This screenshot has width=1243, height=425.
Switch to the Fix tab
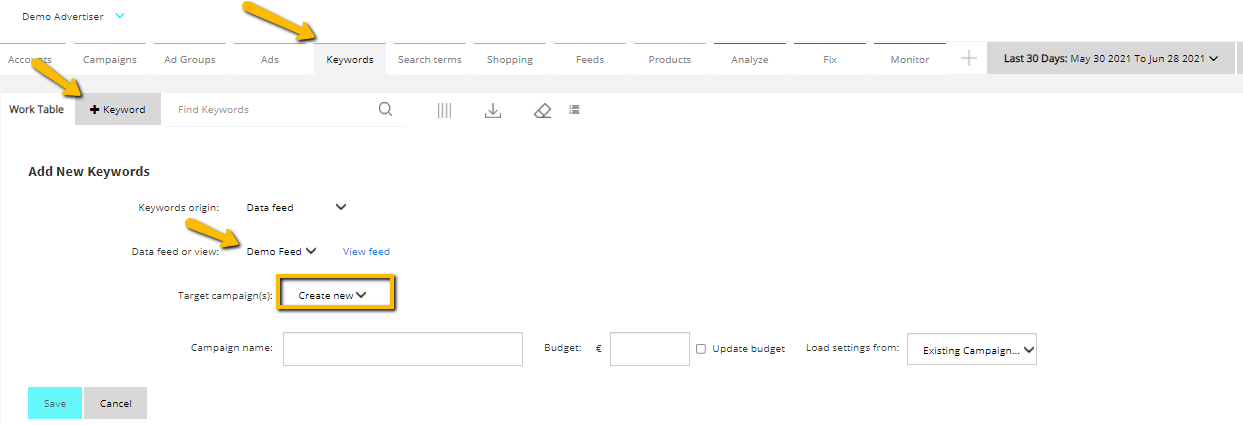point(830,59)
